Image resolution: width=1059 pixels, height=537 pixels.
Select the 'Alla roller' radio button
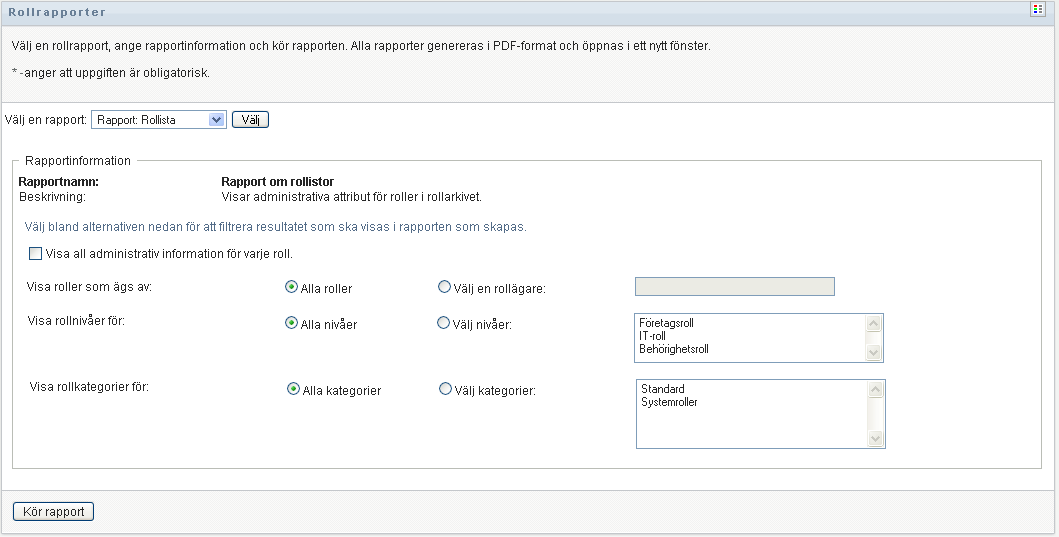pyautogui.click(x=292, y=288)
